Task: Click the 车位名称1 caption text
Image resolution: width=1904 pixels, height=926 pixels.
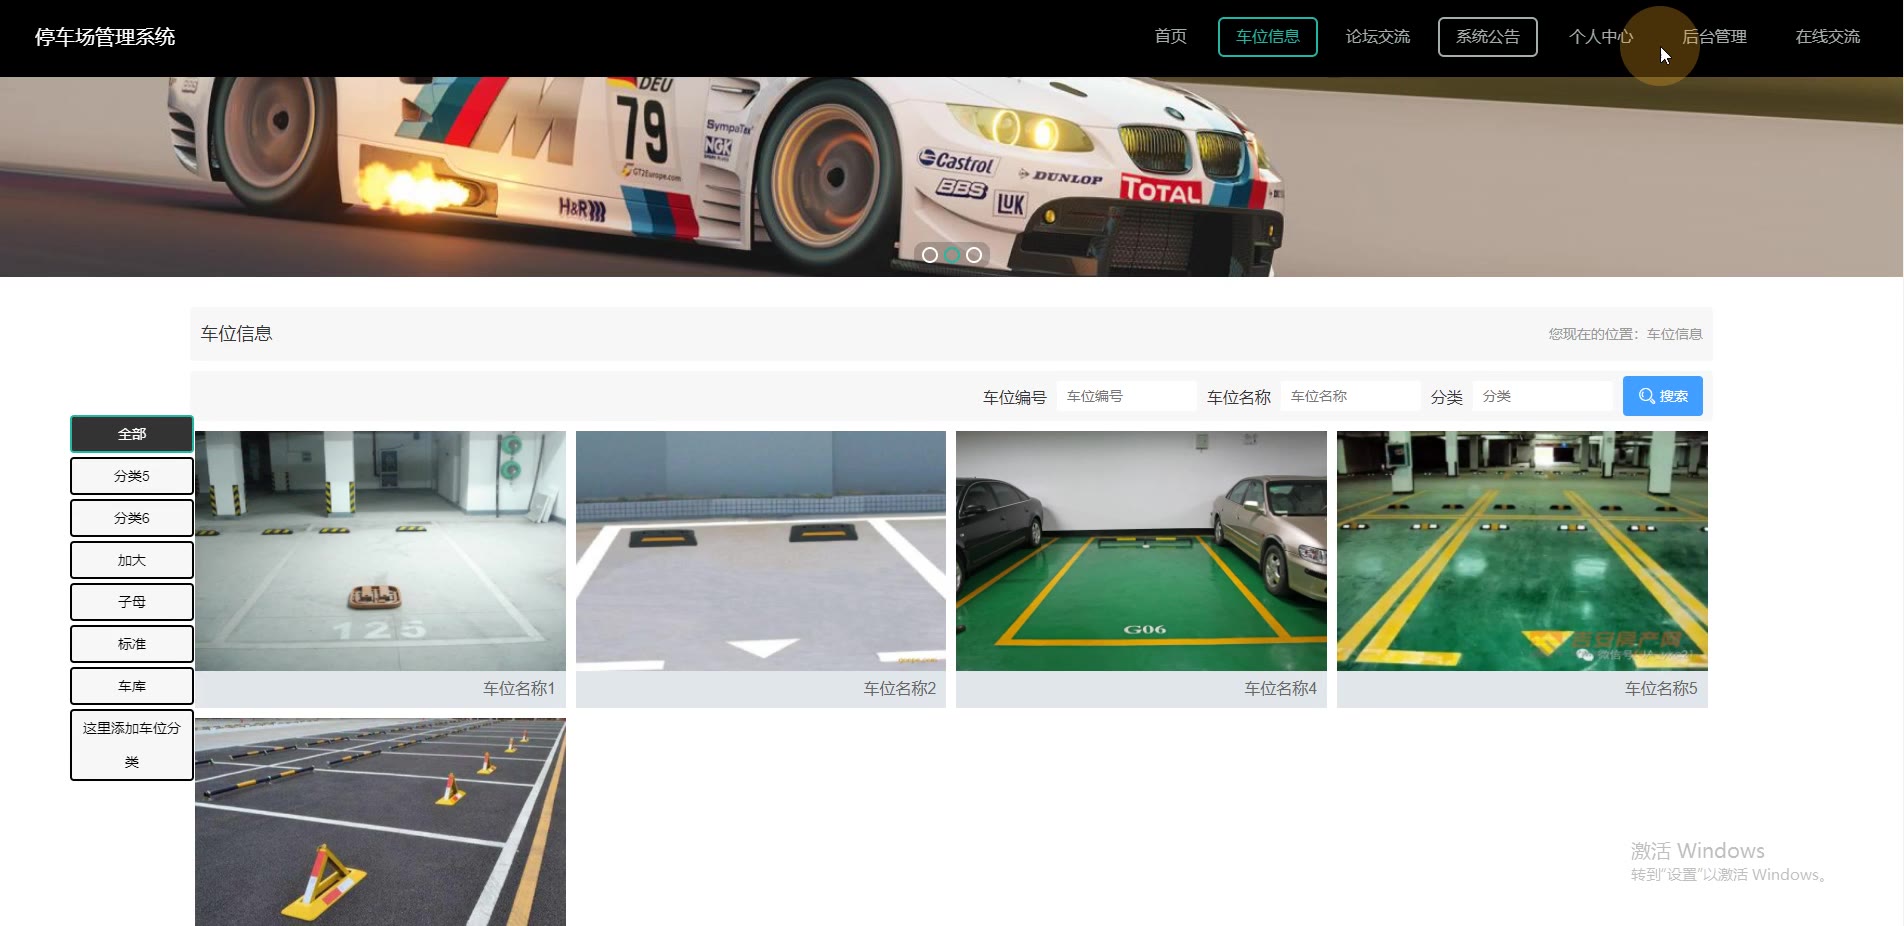Action: tap(519, 689)
